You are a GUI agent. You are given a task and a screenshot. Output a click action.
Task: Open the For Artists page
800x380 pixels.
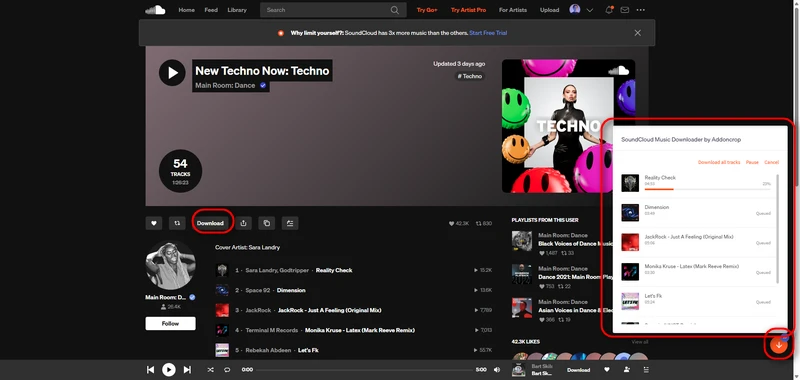point(513,10)
